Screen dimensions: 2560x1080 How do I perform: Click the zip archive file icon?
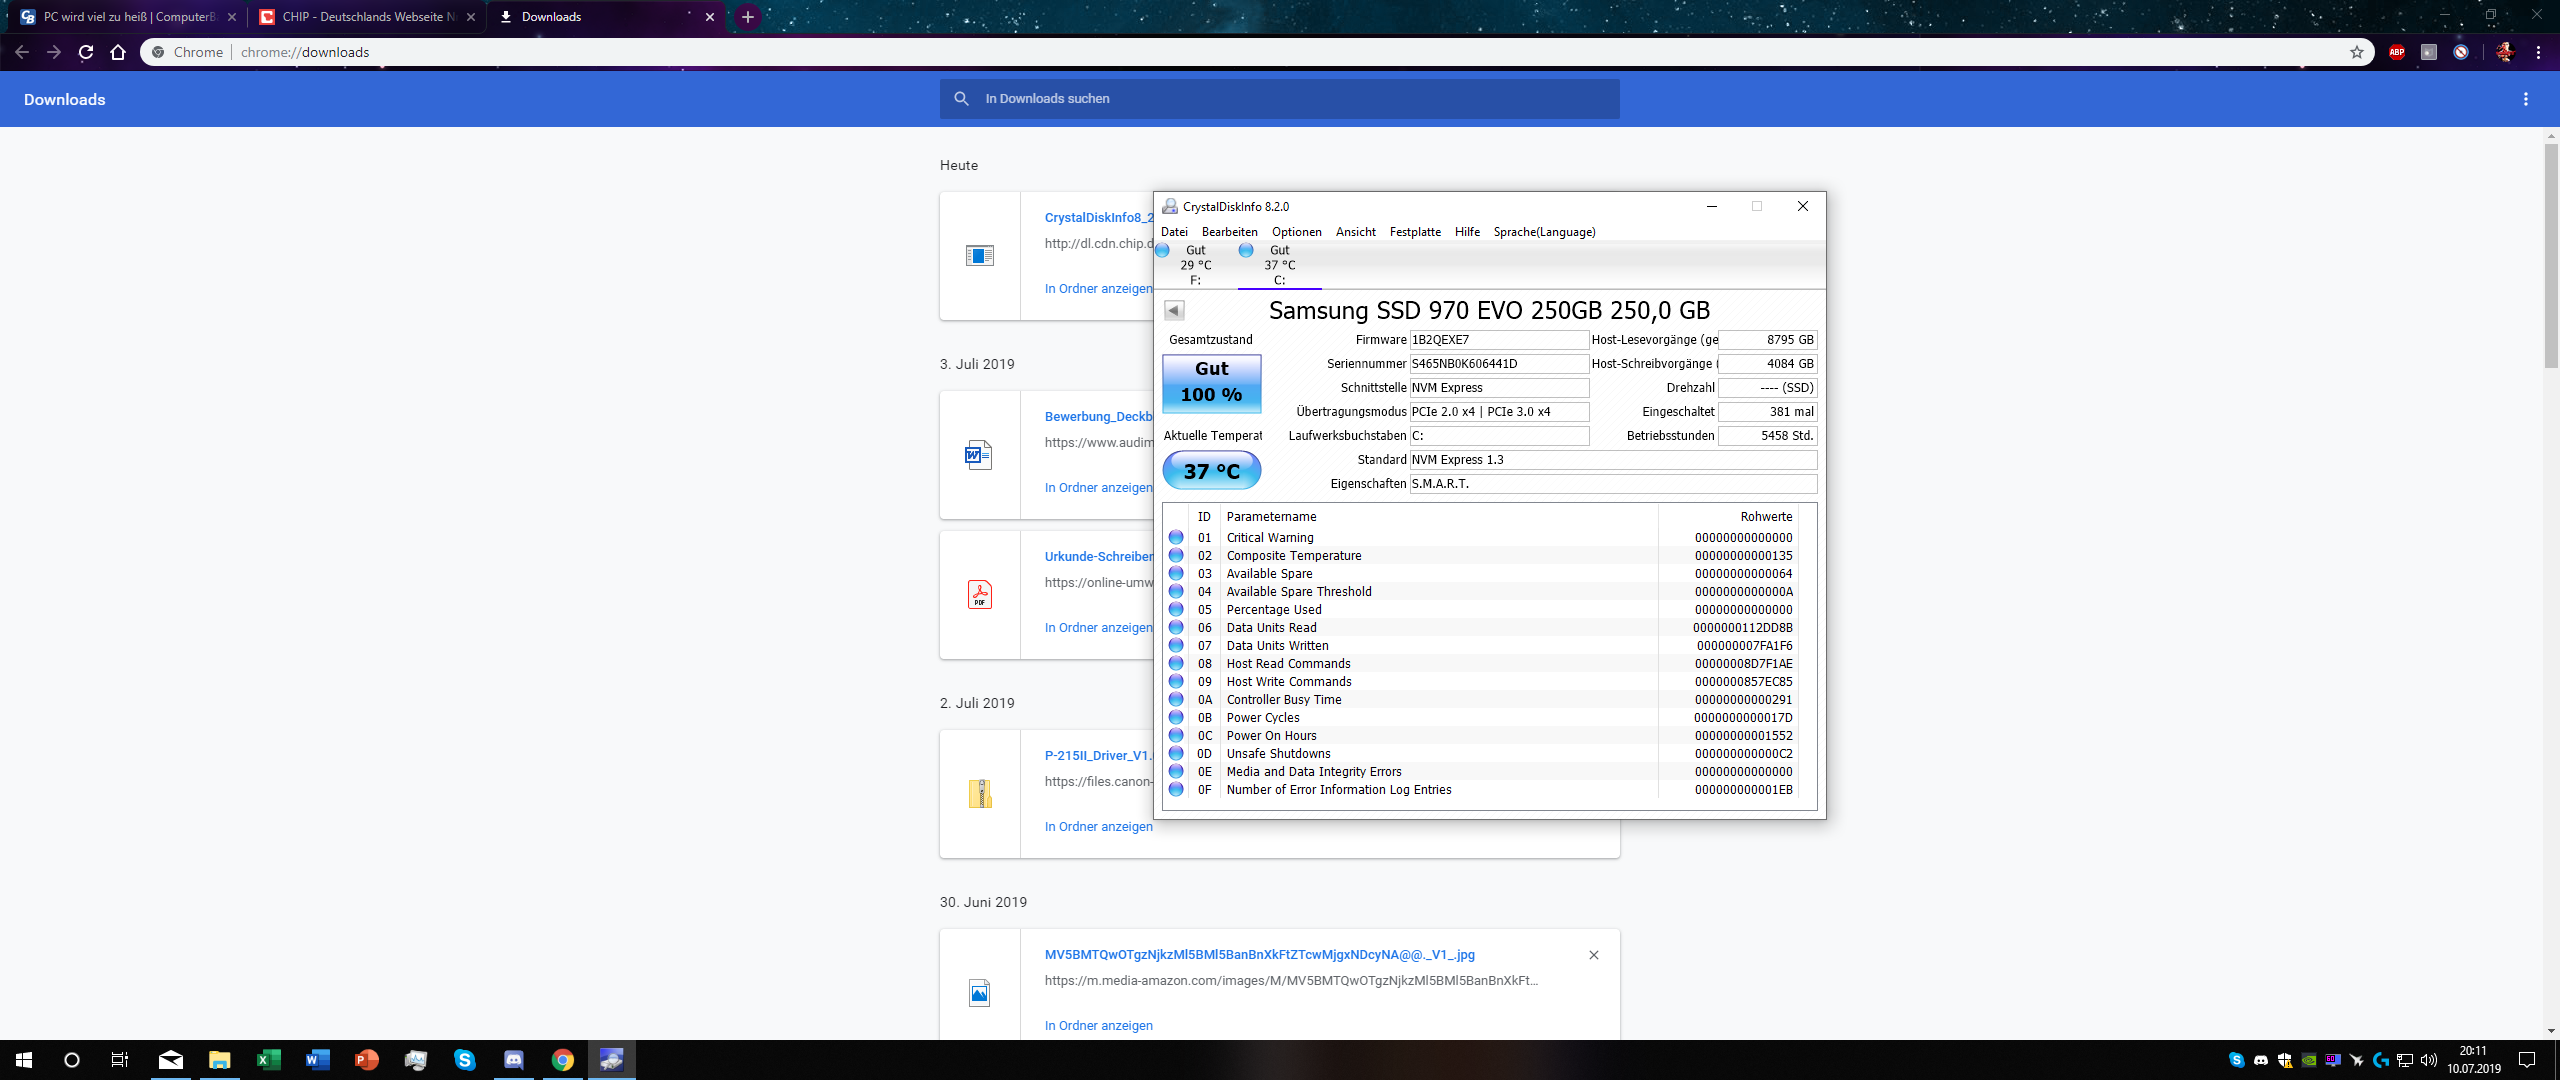[979, 794]
